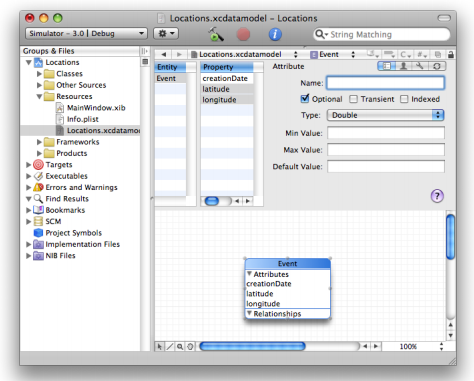Select the diagram zoom magnifier tool
Viewport: 474px width, 381px height.
180,346
